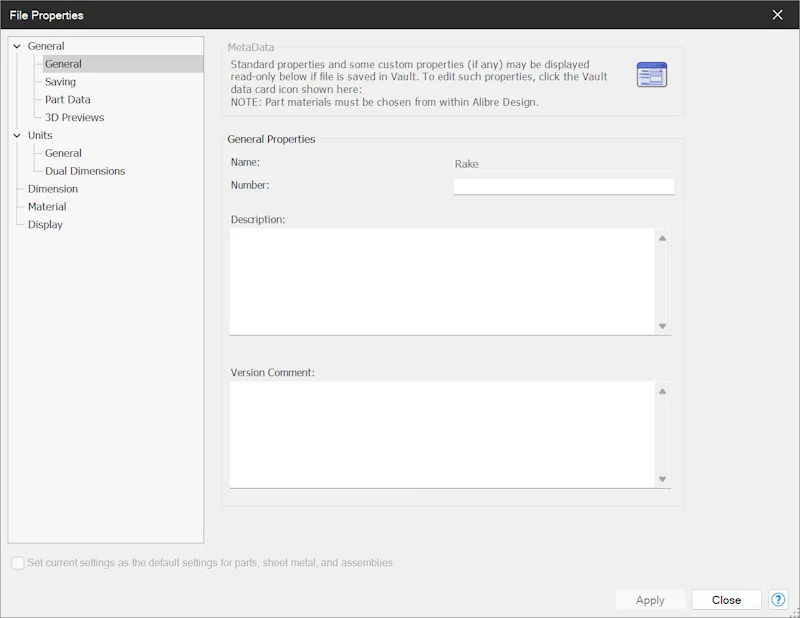Image resolution: width=800 pixels, height=618 pixels.
Task: Collapse the Units tree node
Action: click(x=17, y=135)
